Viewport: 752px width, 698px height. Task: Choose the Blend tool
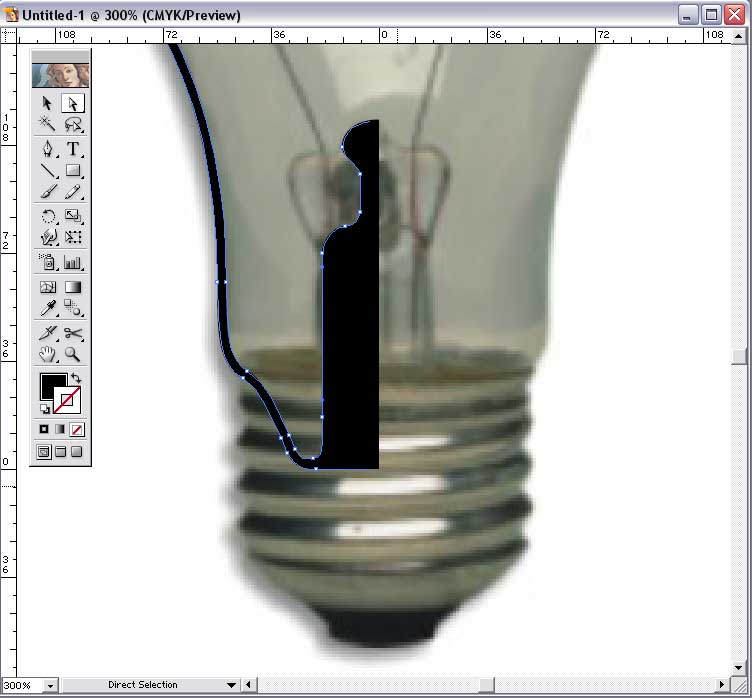click(73, 308)
